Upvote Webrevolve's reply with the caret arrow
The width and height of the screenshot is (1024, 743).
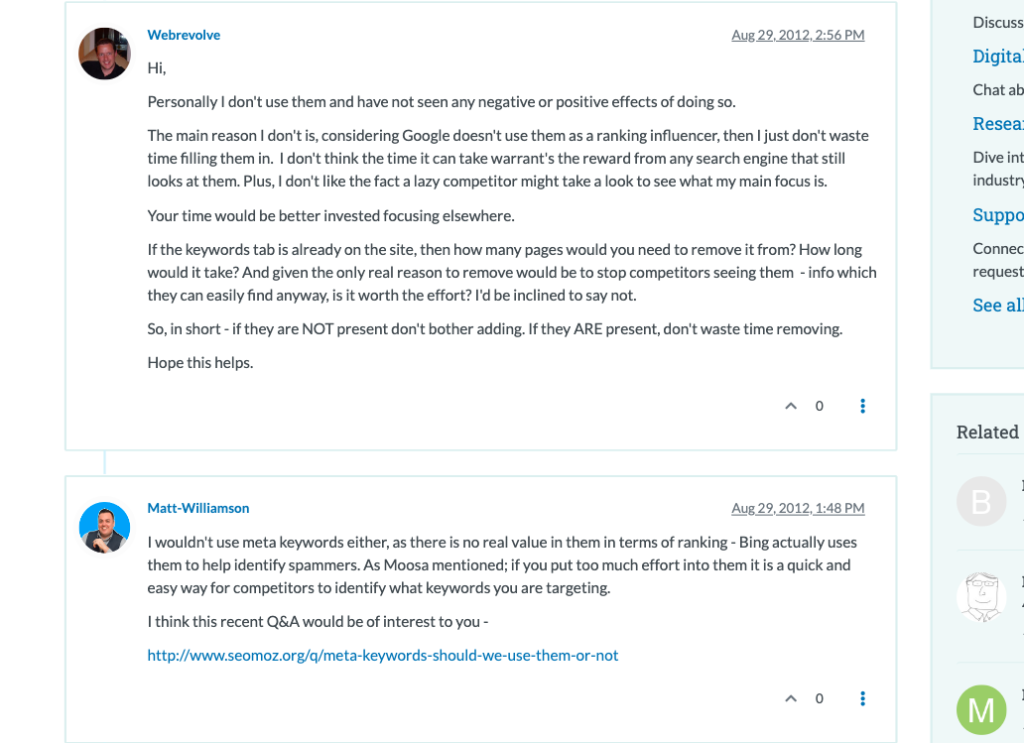point(791,406)
